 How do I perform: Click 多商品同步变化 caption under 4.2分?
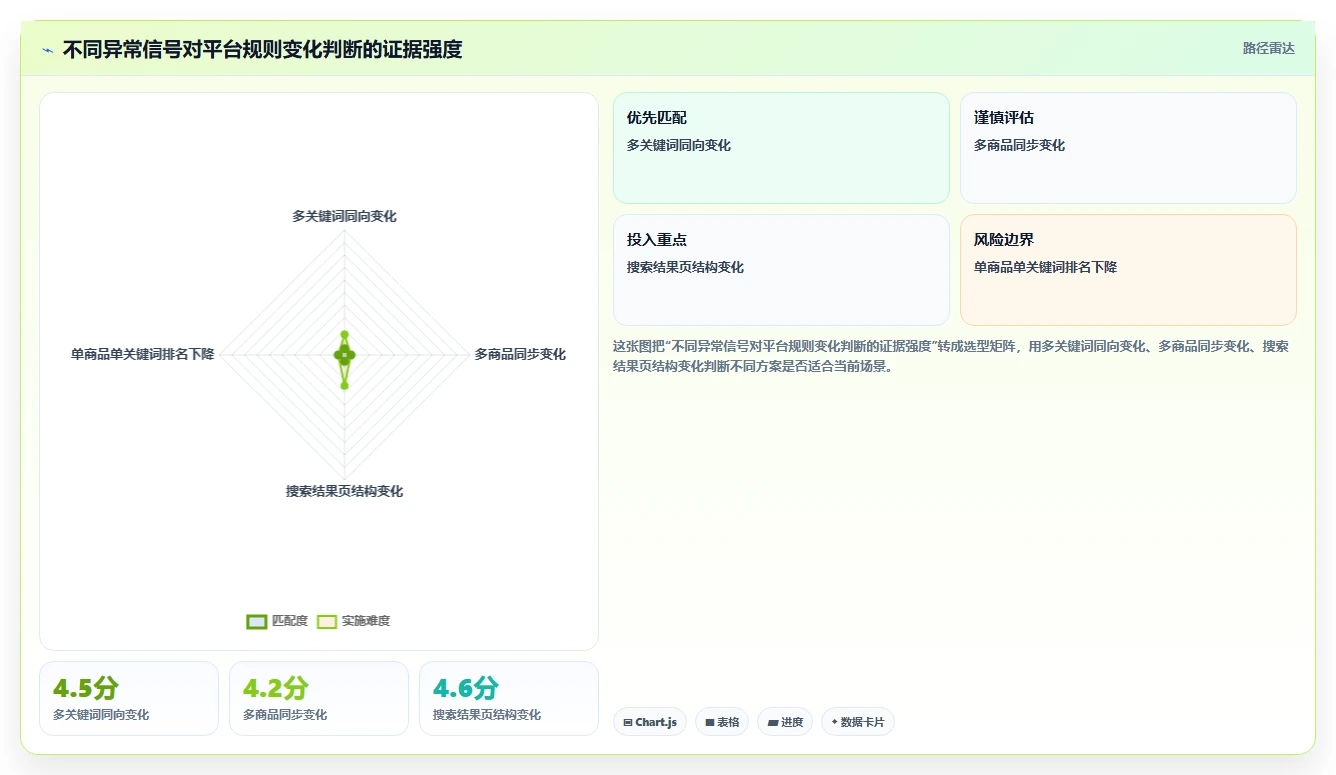pyautogui.click(x=285, y=715)
